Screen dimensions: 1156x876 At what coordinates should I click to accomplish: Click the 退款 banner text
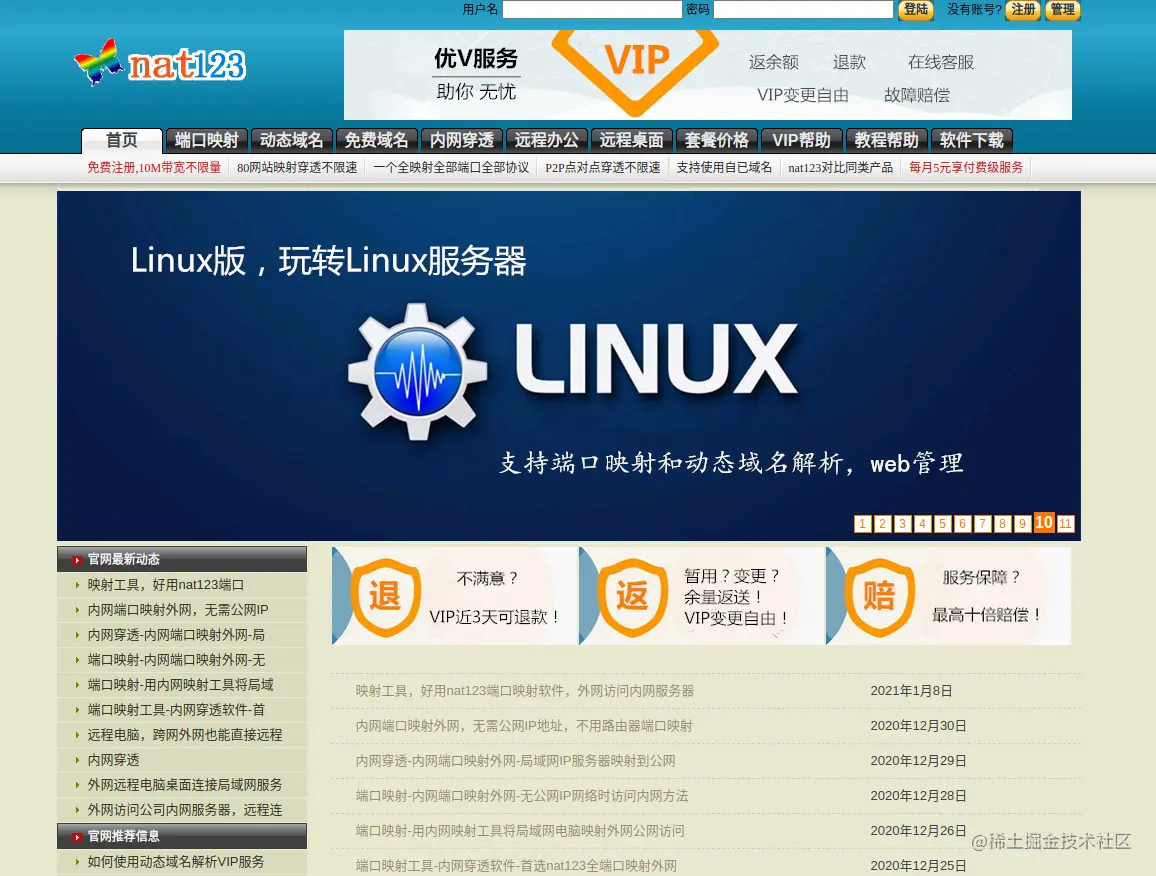point(849,62)
